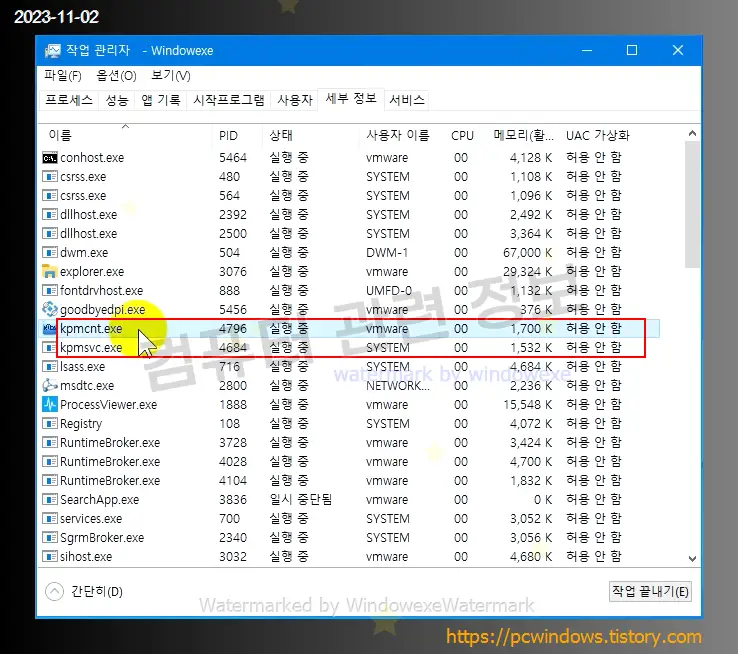This screenshot has width=738, height=654.
Task: Click the msdtc.exe process icon
Action: (49, 385)
